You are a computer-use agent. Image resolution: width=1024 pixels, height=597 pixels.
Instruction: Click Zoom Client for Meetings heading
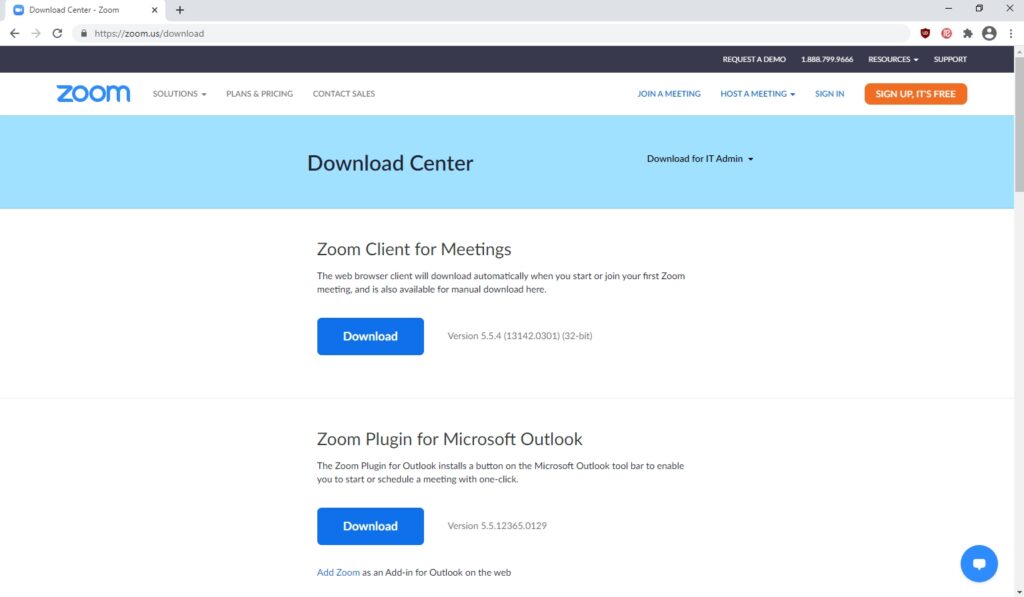pyautogui.click(x=414, y=249)
